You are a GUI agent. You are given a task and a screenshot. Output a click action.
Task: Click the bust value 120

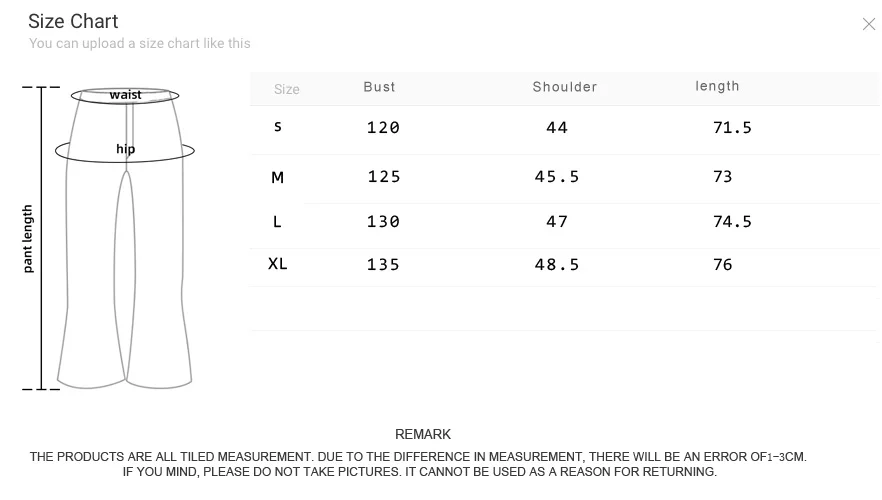tap(383, 128)
